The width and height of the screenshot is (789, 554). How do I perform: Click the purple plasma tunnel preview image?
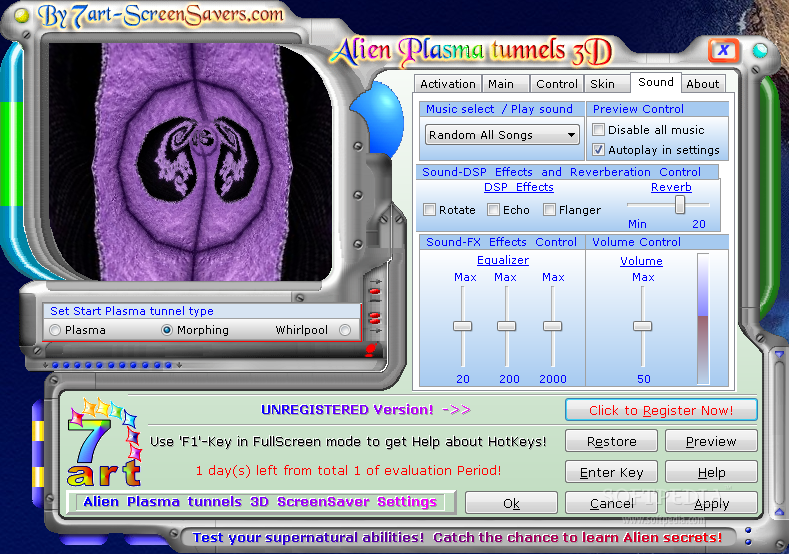[x=190, y=162]
